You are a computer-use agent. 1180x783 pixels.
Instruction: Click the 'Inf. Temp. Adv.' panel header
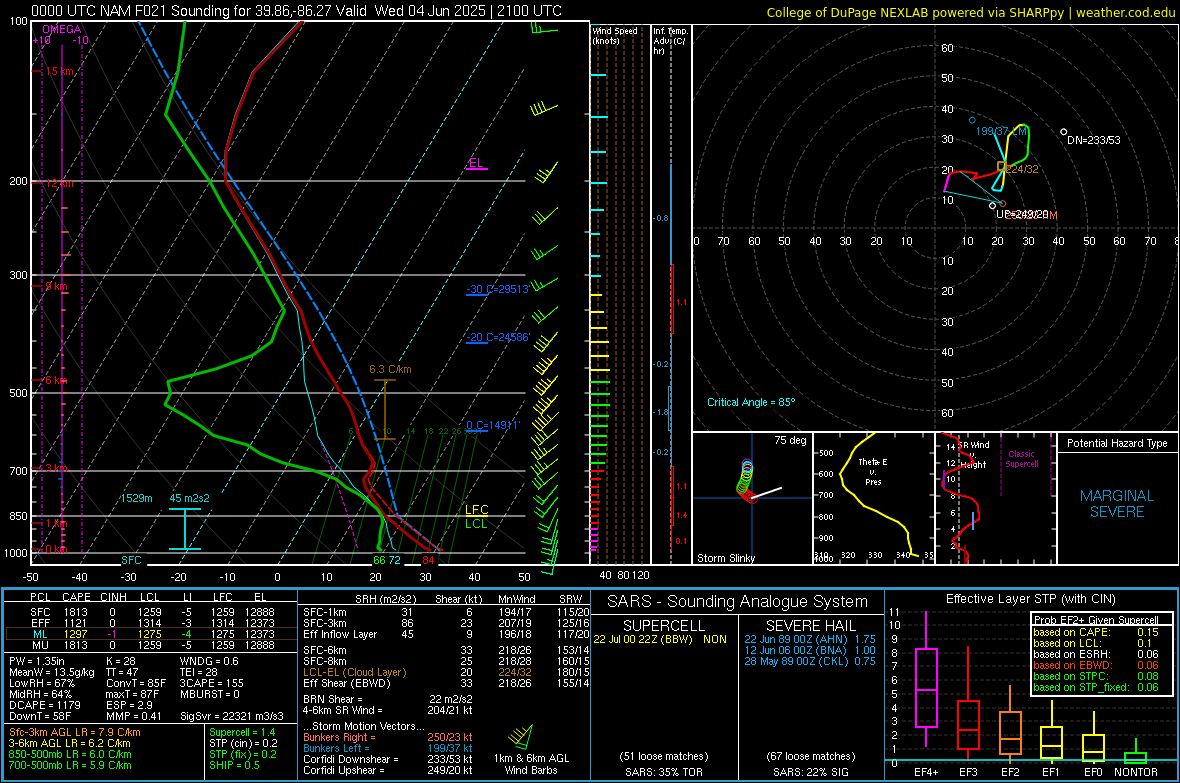[670, 41]
